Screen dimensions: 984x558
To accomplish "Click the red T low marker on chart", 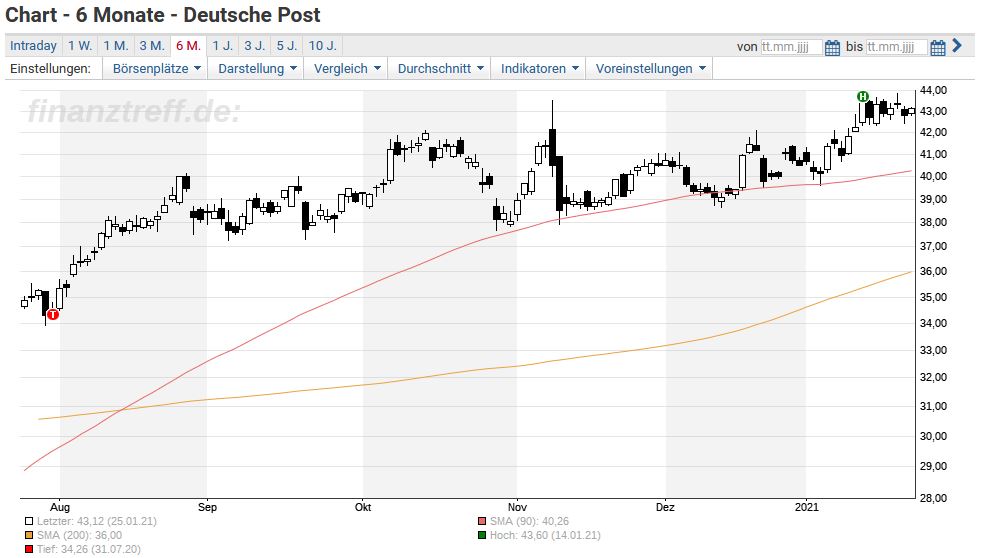I will [53, 314].
